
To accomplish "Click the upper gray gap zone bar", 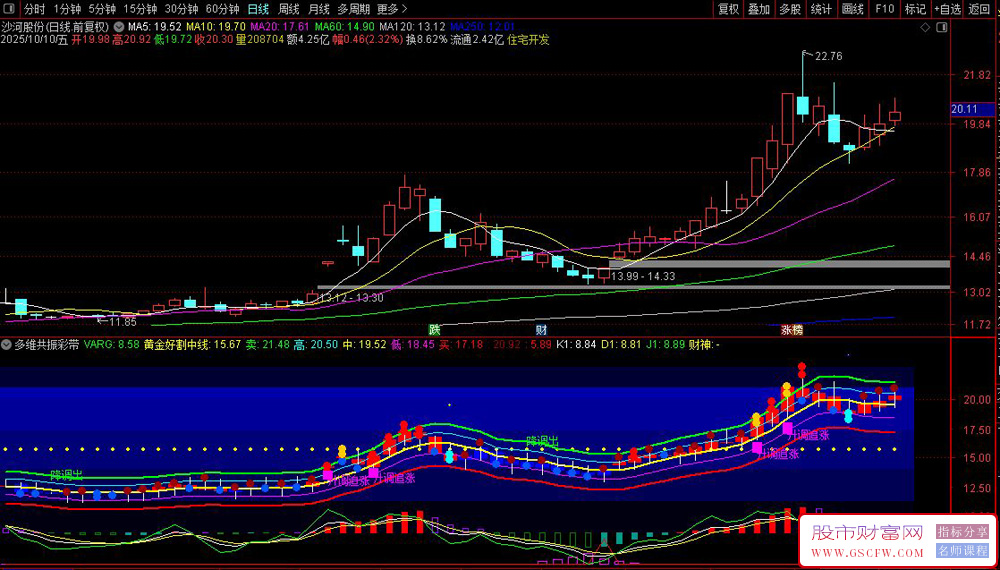I will point(779,263).
